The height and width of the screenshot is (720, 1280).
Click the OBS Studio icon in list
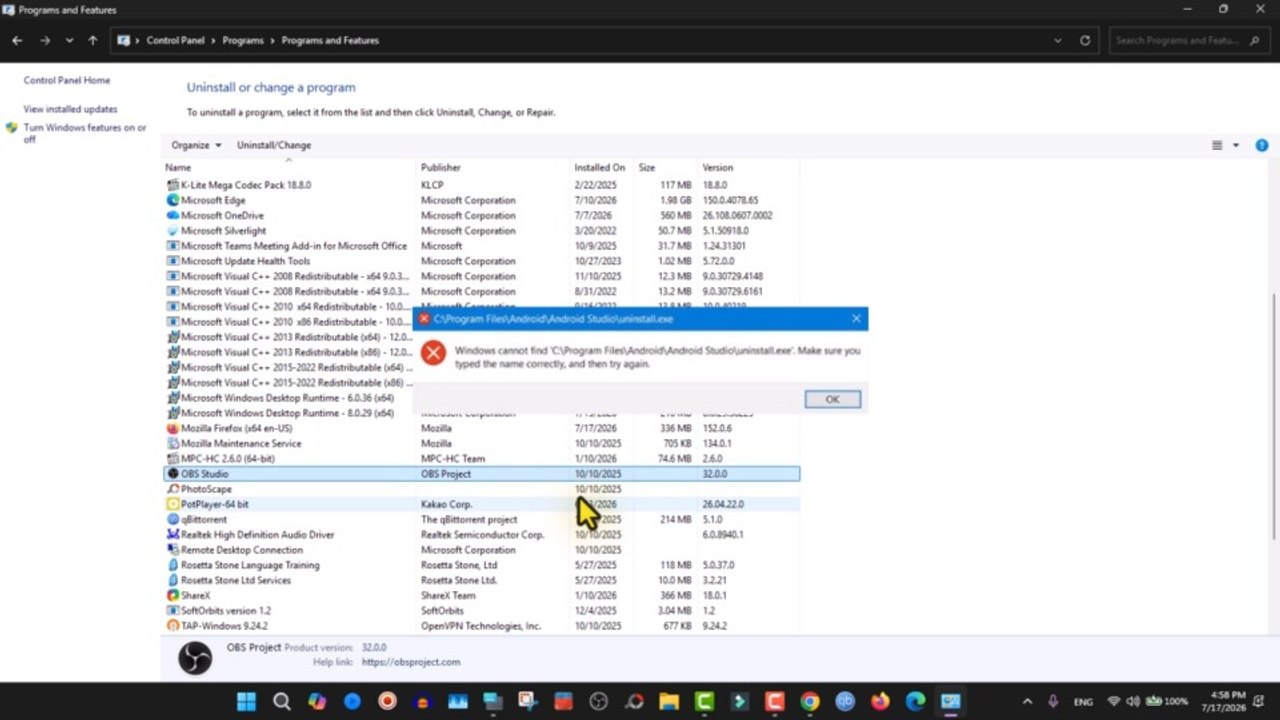pyautogui.click(x=173, y=474)
